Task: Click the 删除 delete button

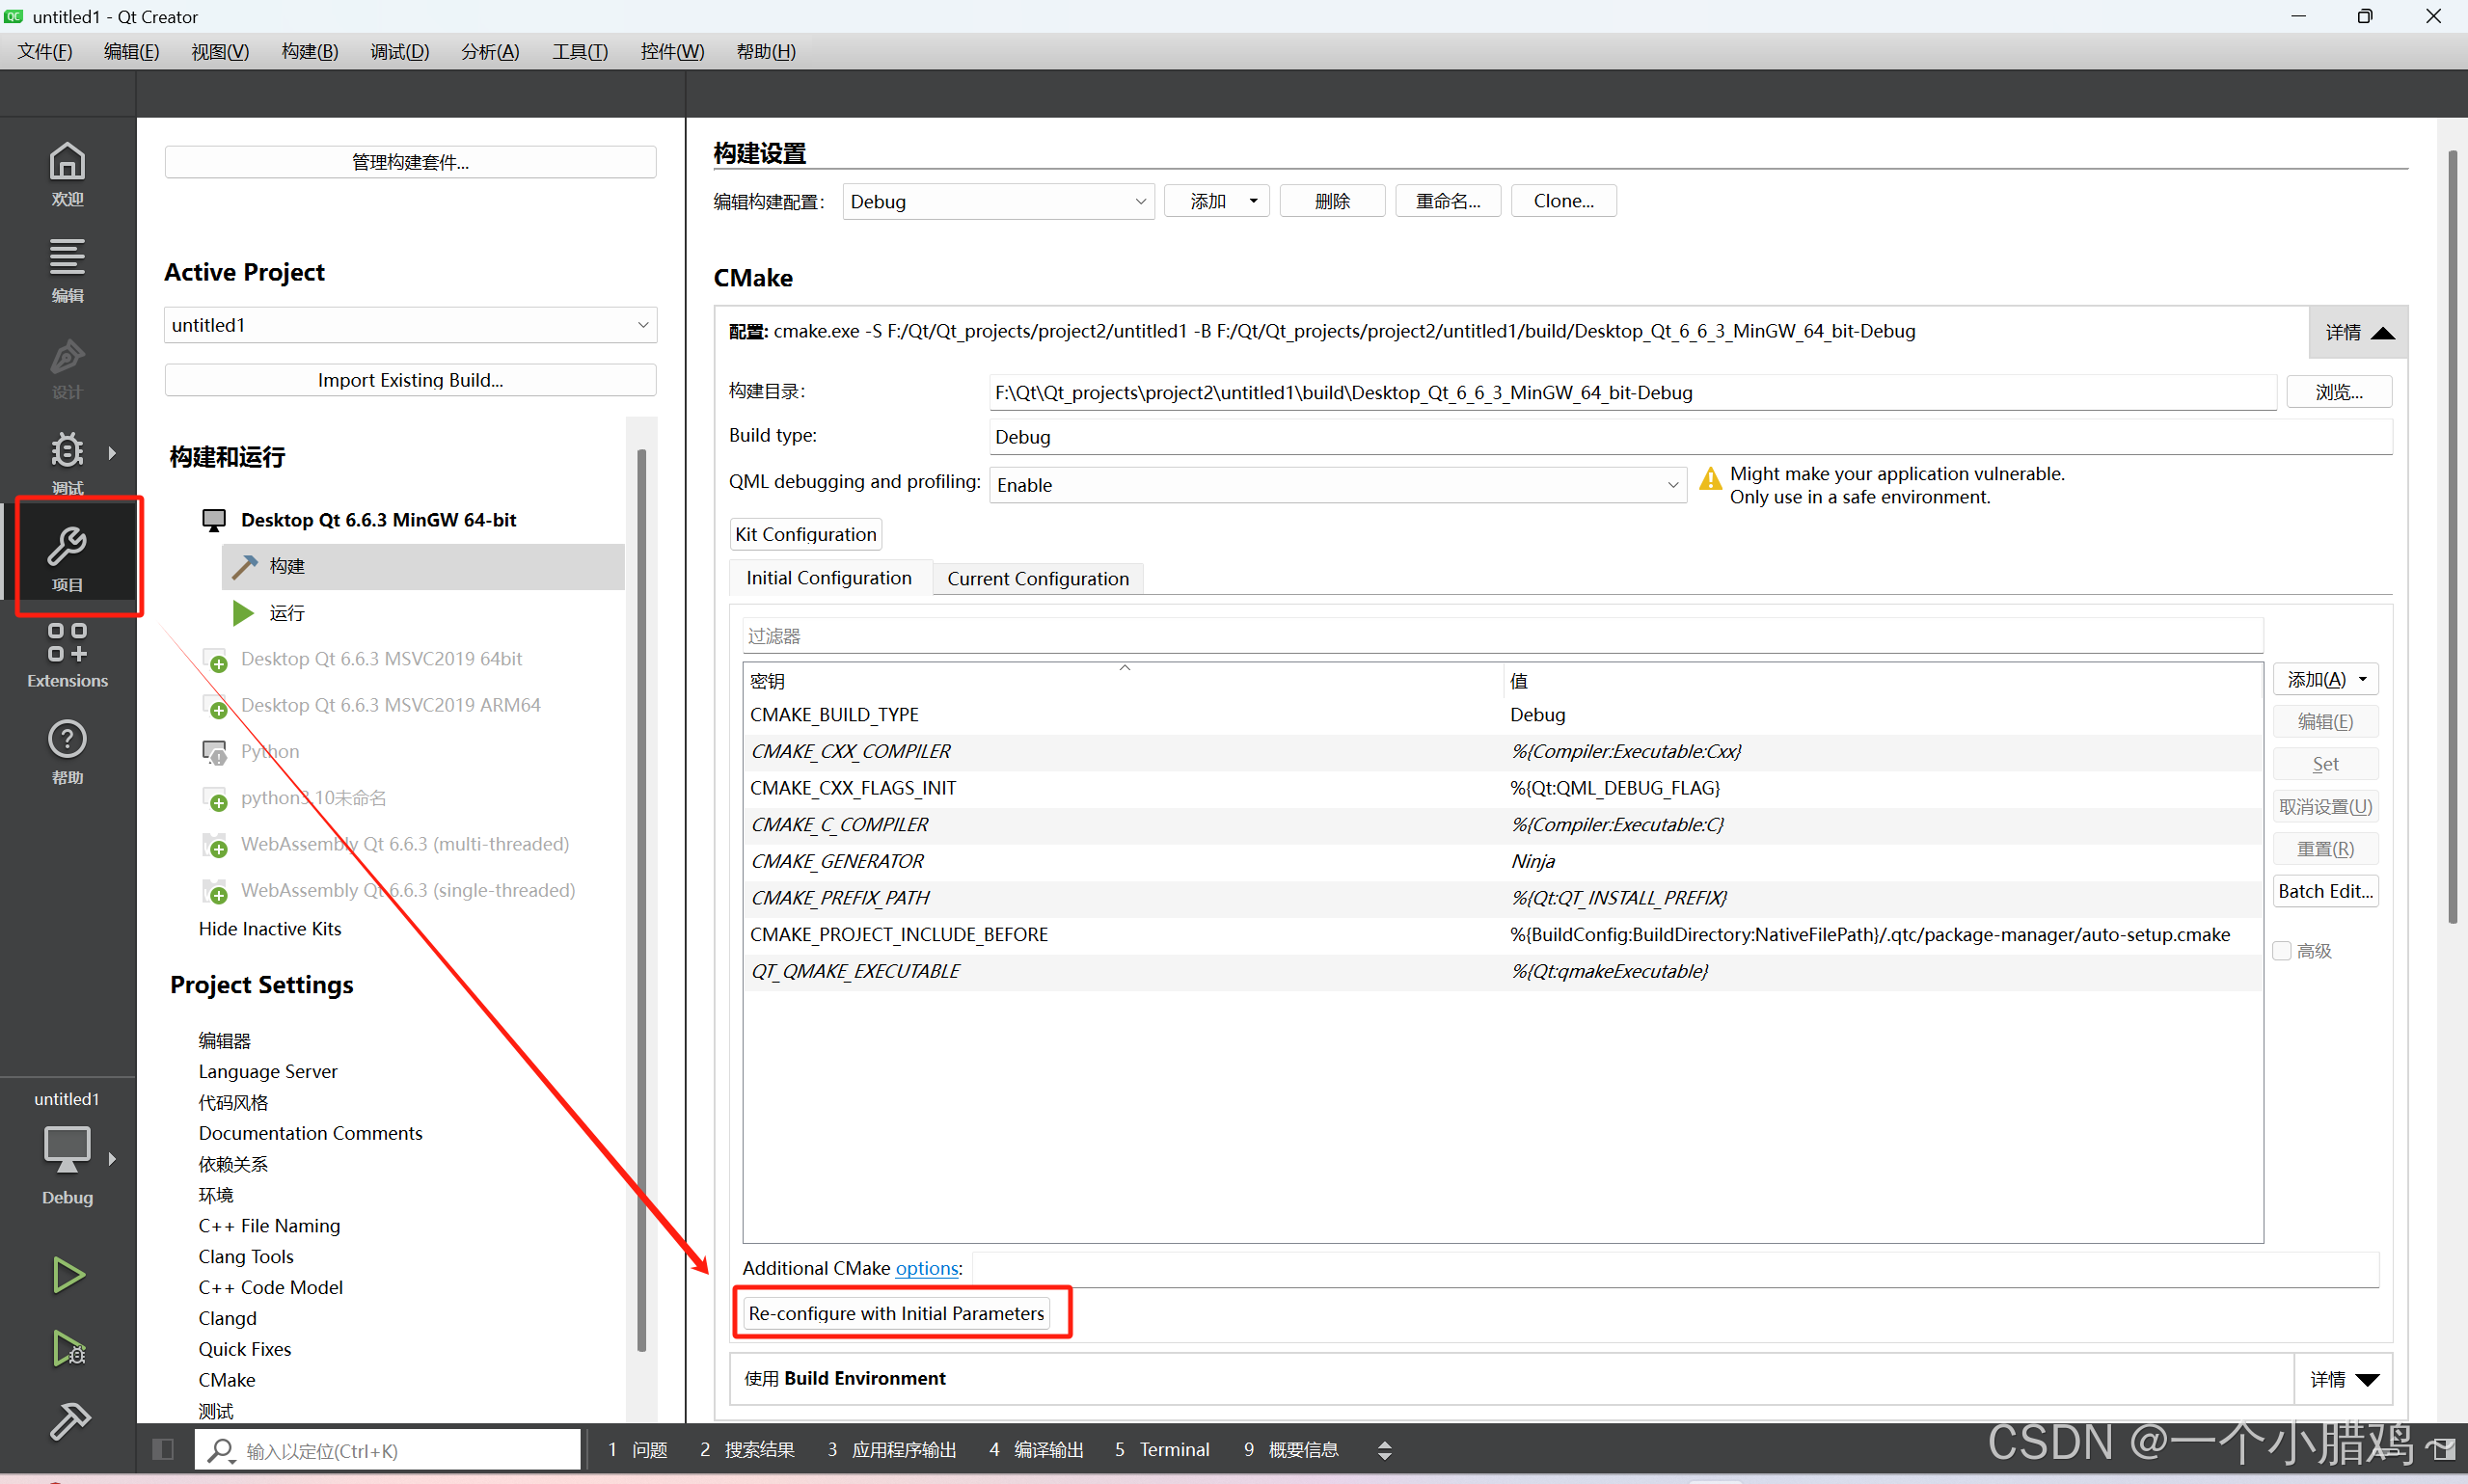Action: tap(1332, 201)
